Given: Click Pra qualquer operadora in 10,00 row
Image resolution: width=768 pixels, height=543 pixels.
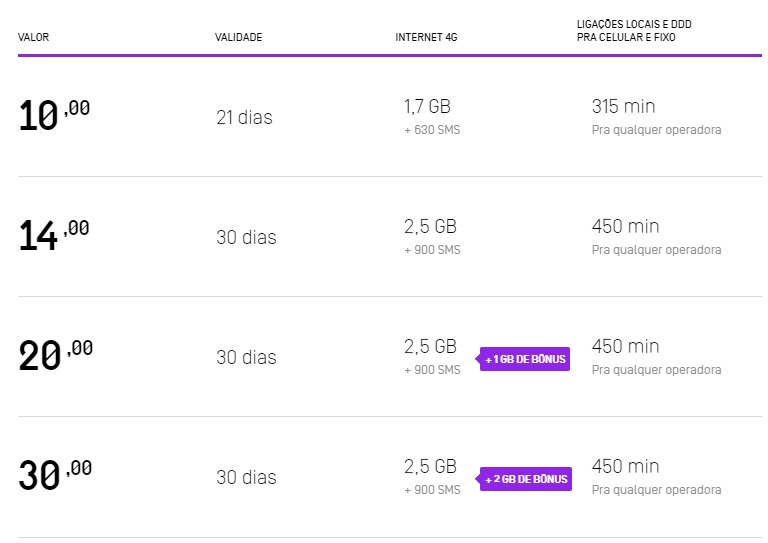Looking at the screenshot, I should 656,130.
